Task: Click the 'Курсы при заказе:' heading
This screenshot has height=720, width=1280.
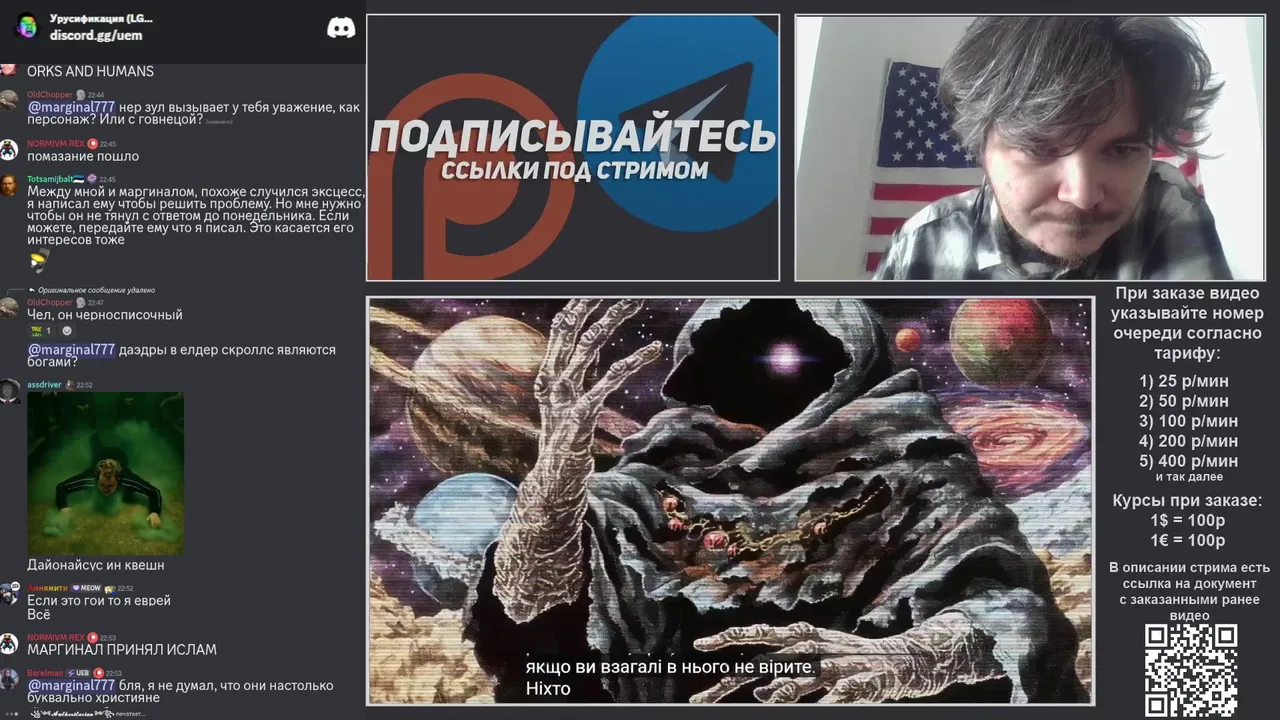Action: tap(1187, 501)
